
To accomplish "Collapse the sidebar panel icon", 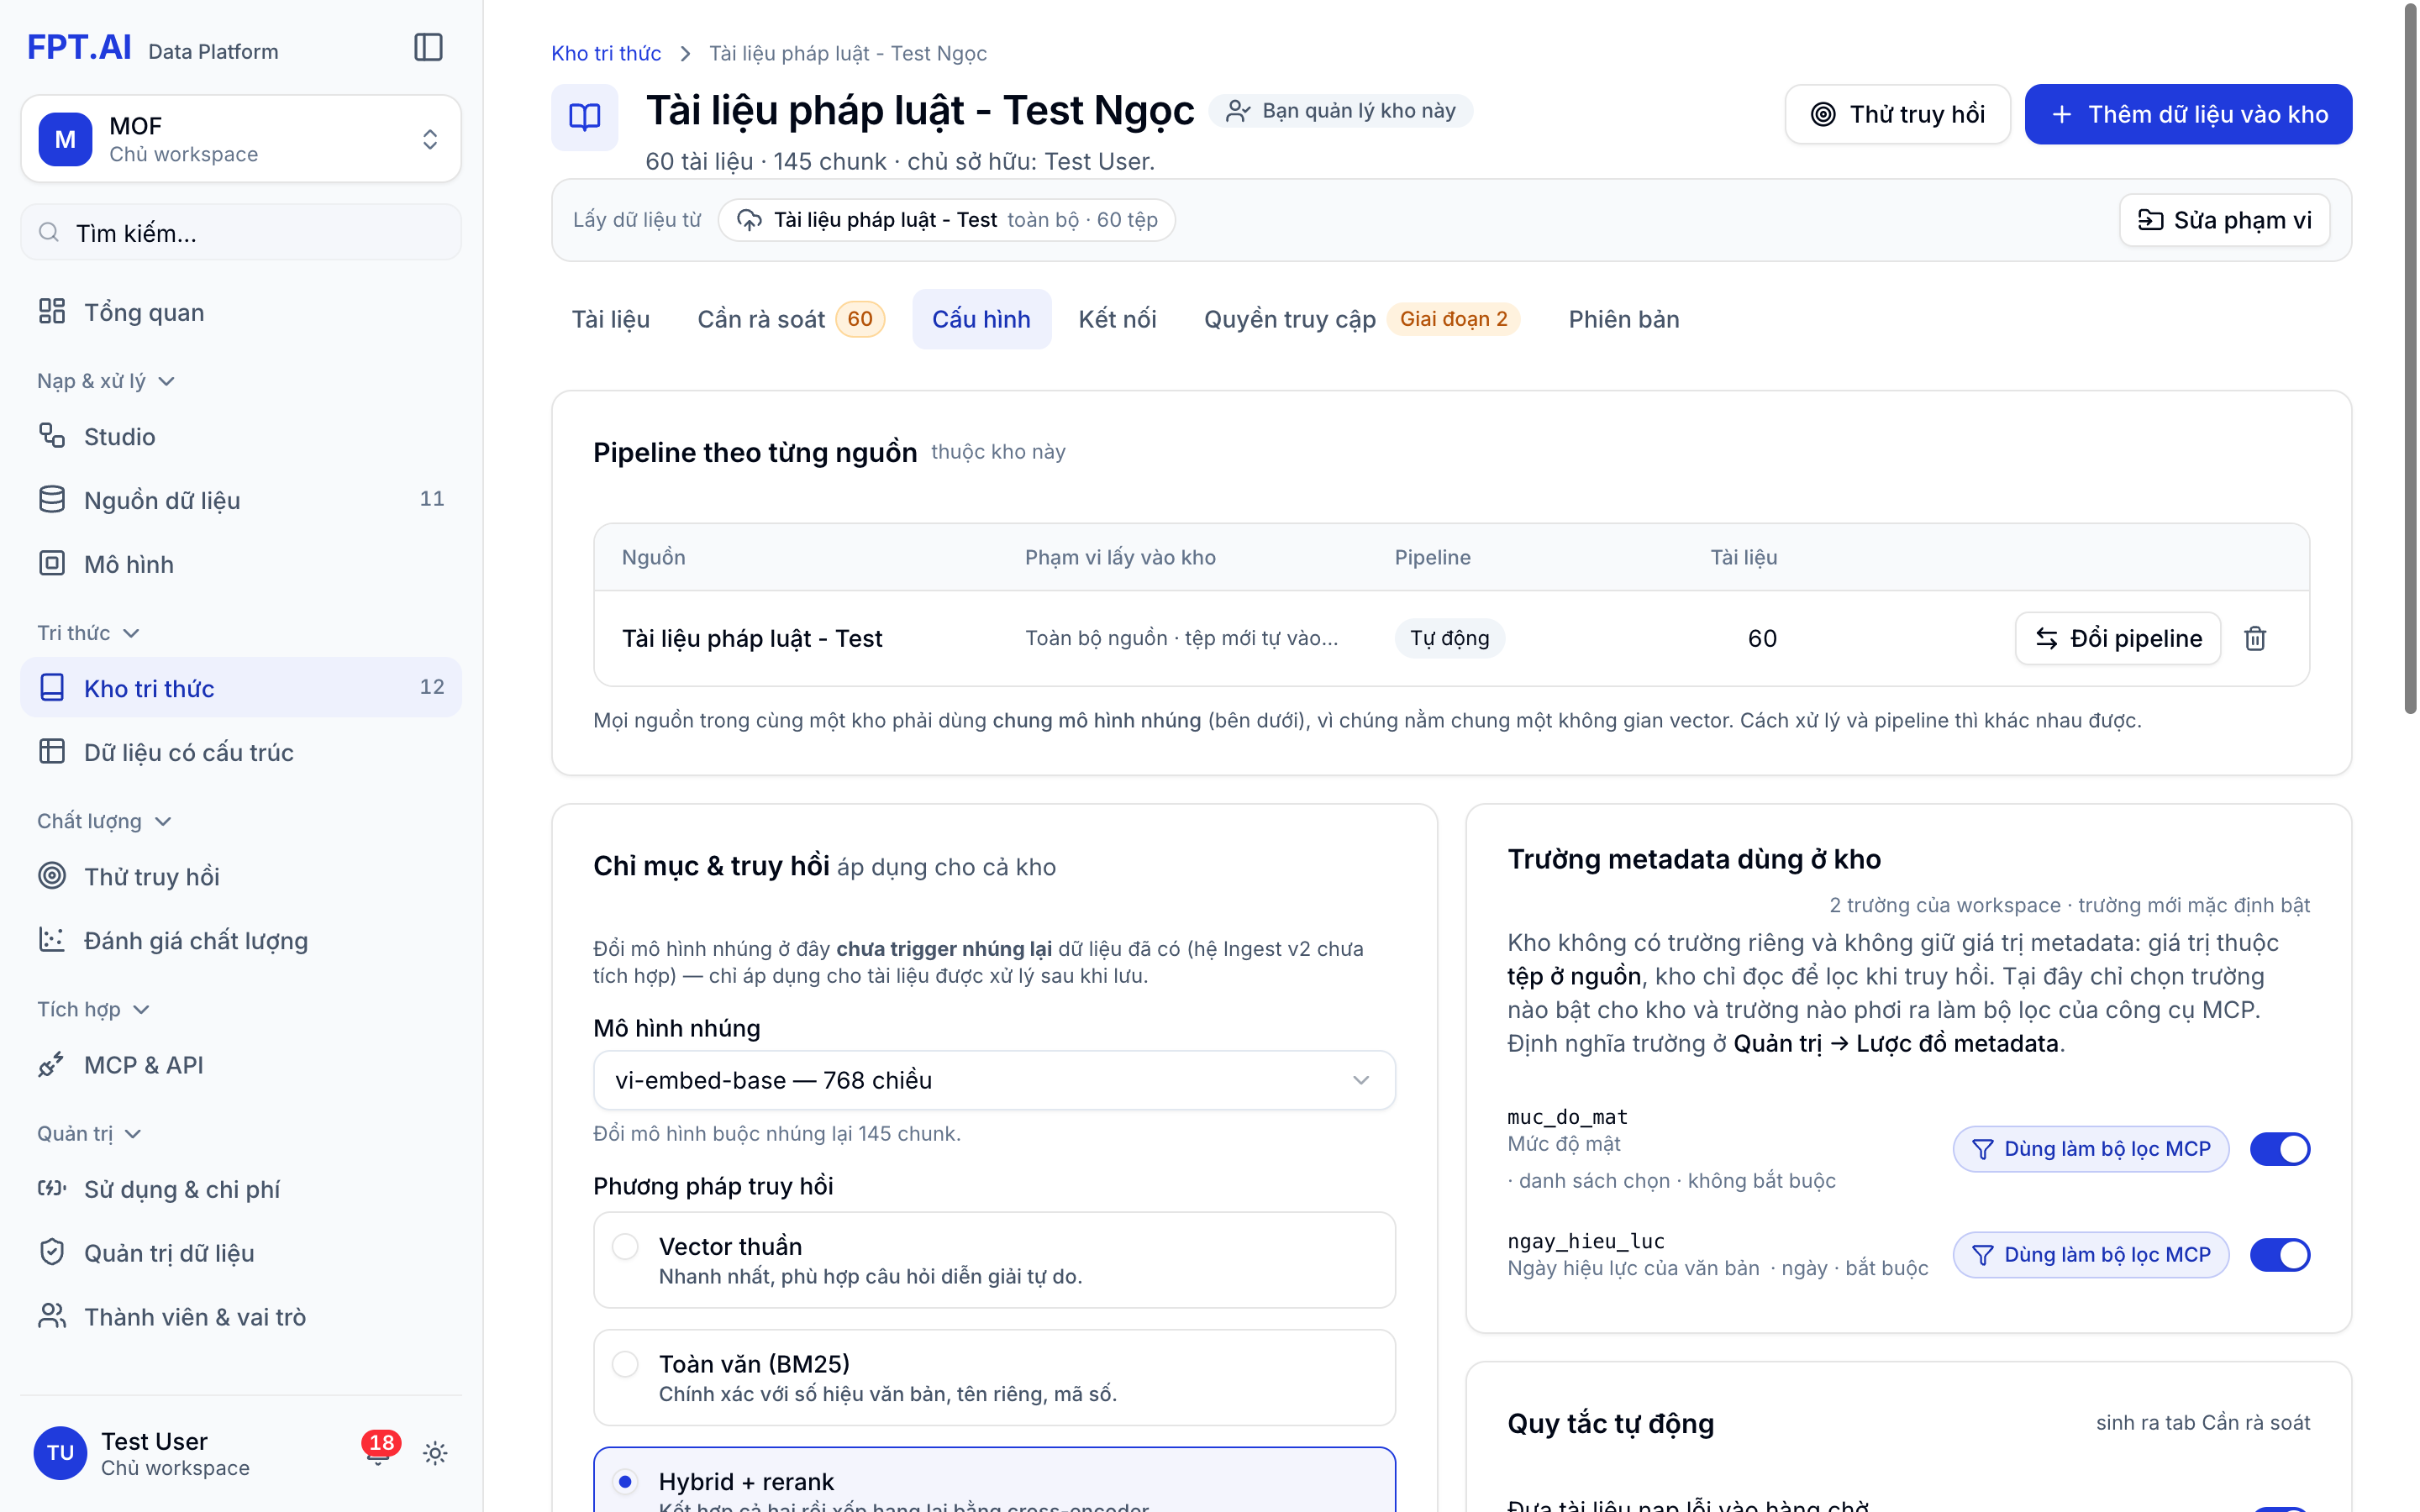I will pyautogui.click(x=428, y=47).
